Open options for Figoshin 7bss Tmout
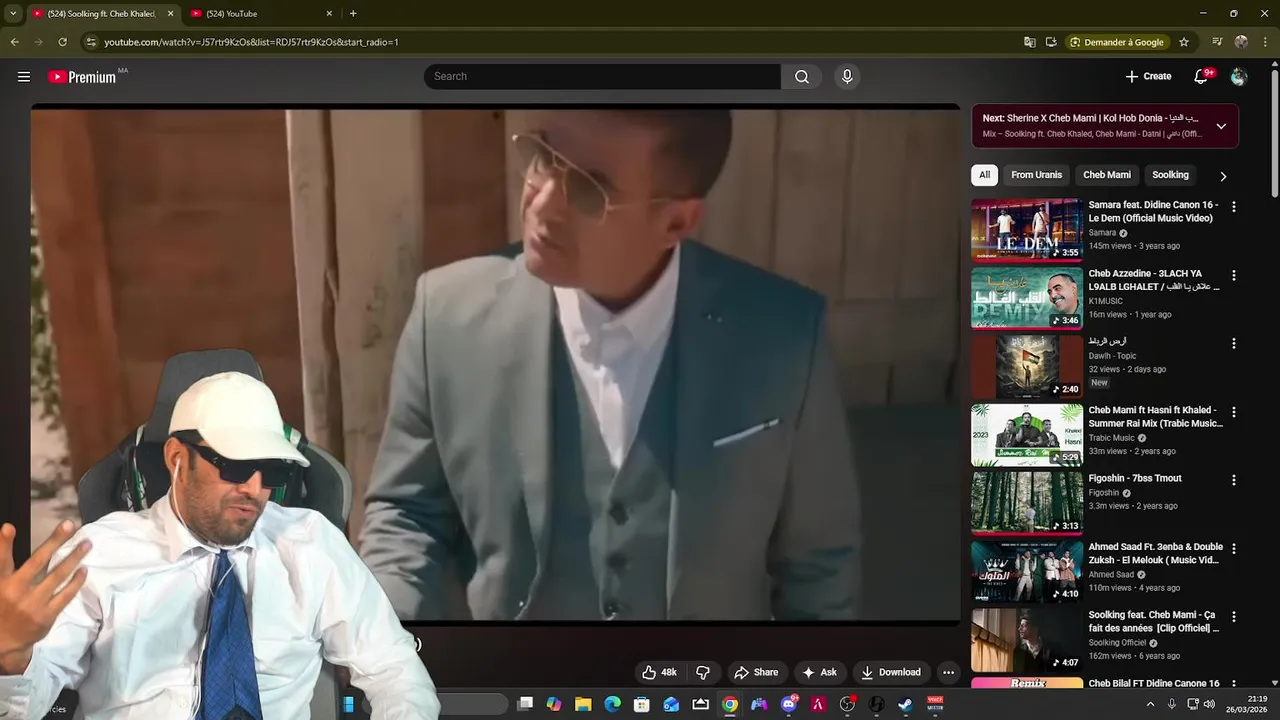This screenshot has width=1280, height=720. (x=1233, y=480)
